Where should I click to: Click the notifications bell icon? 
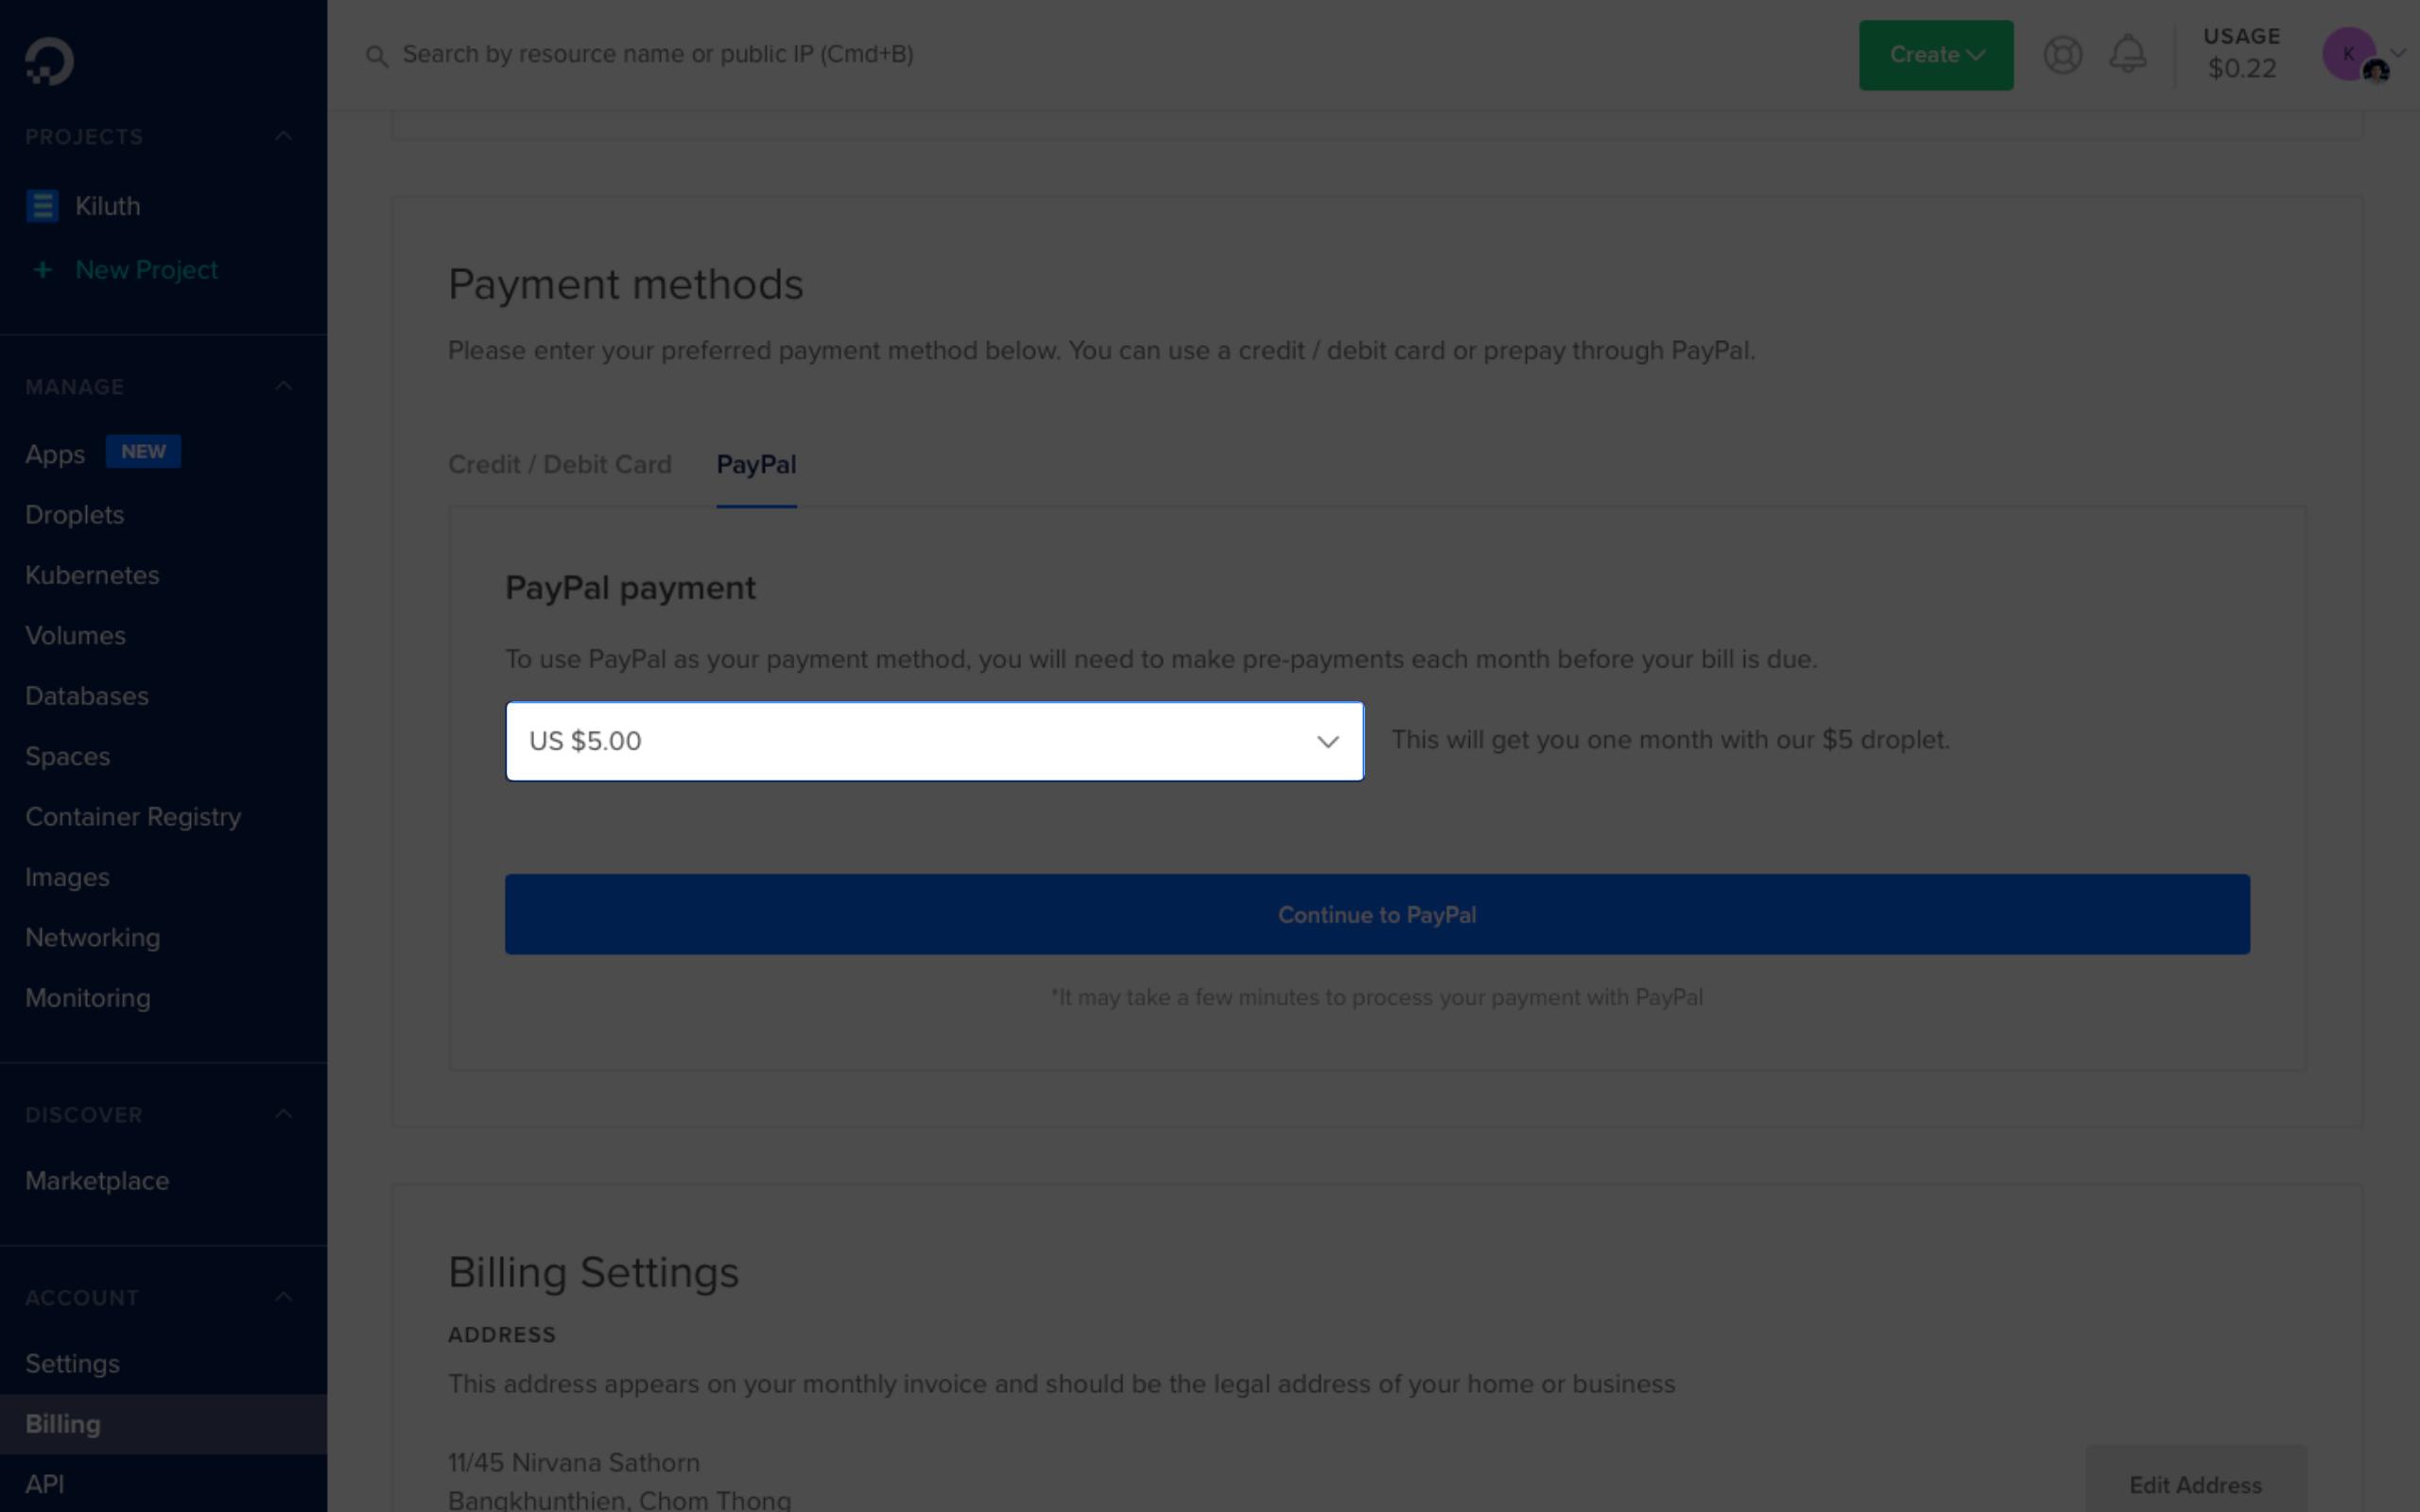[2127, 54]
